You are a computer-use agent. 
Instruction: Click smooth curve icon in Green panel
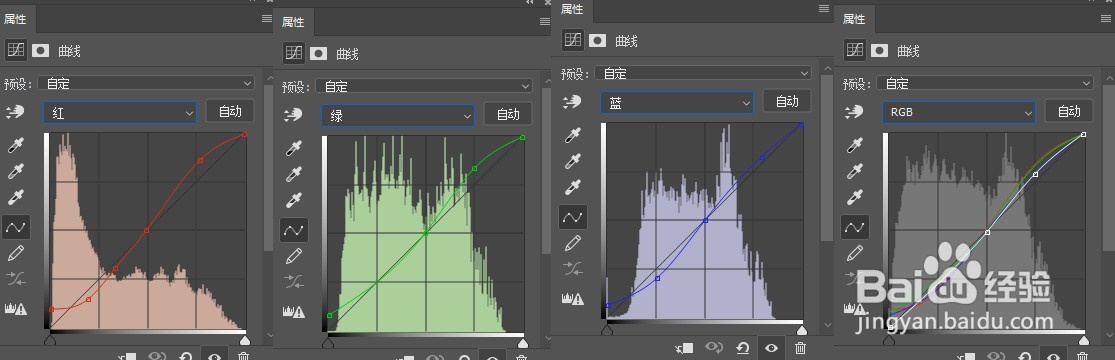[294, 282]
